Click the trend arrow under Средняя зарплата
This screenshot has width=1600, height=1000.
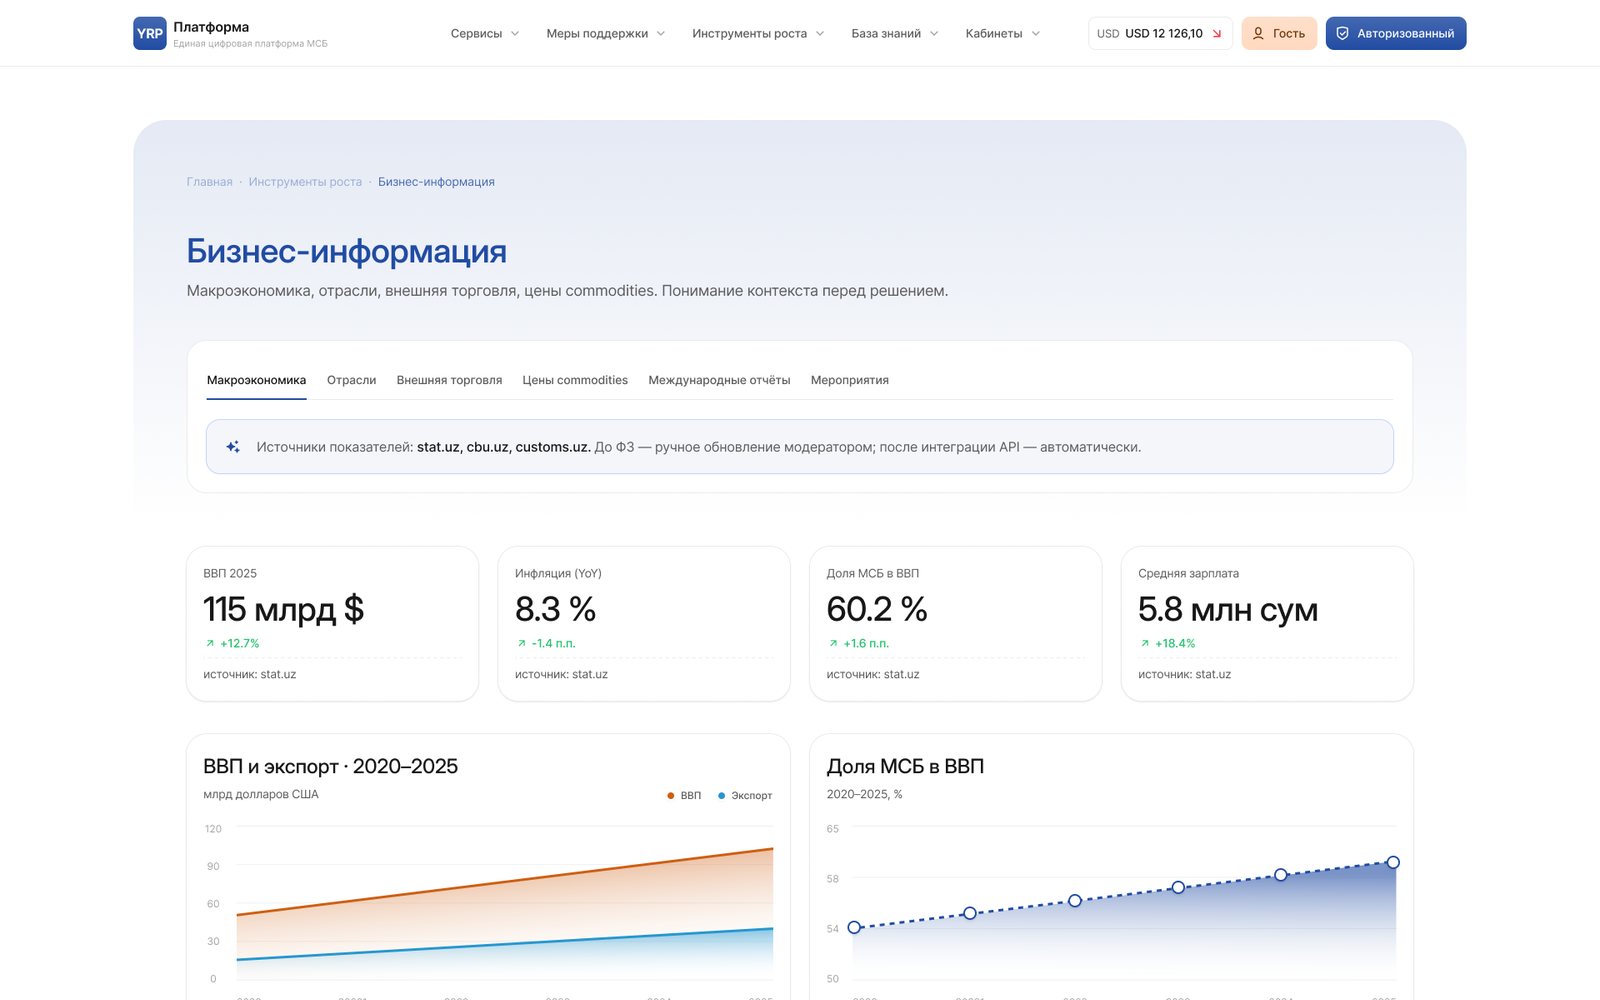[1145, 643]
